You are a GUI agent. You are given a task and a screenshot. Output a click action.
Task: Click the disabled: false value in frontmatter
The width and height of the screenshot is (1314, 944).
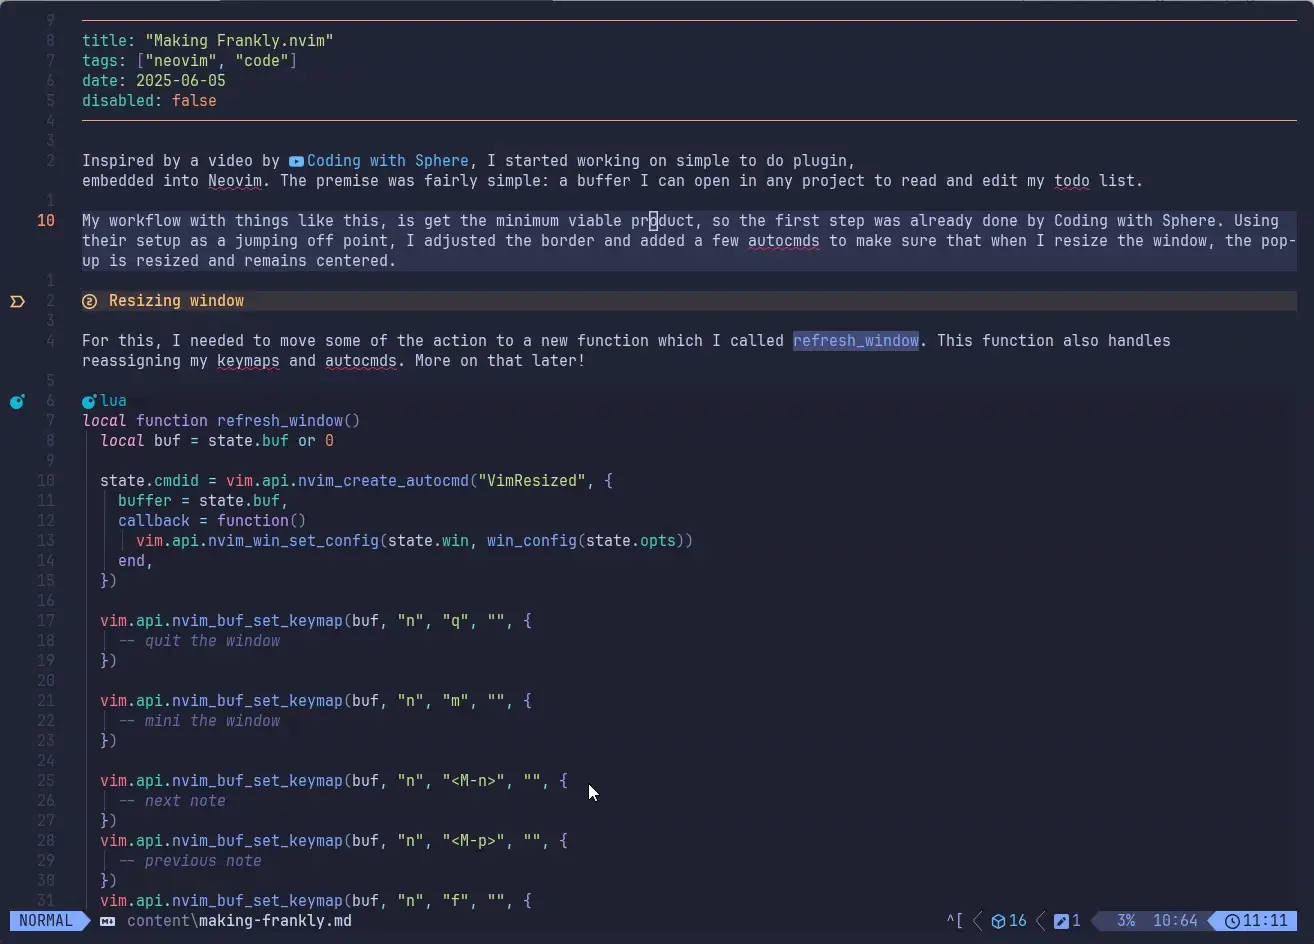[193, 101]
